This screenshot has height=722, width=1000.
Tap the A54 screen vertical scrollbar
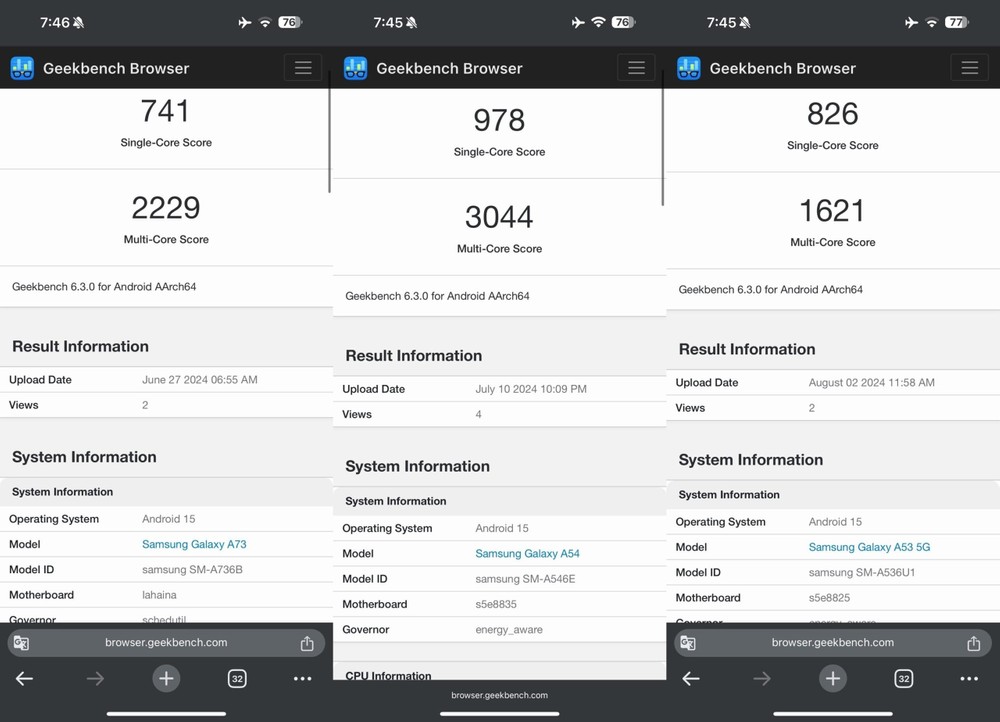[663, 138]
